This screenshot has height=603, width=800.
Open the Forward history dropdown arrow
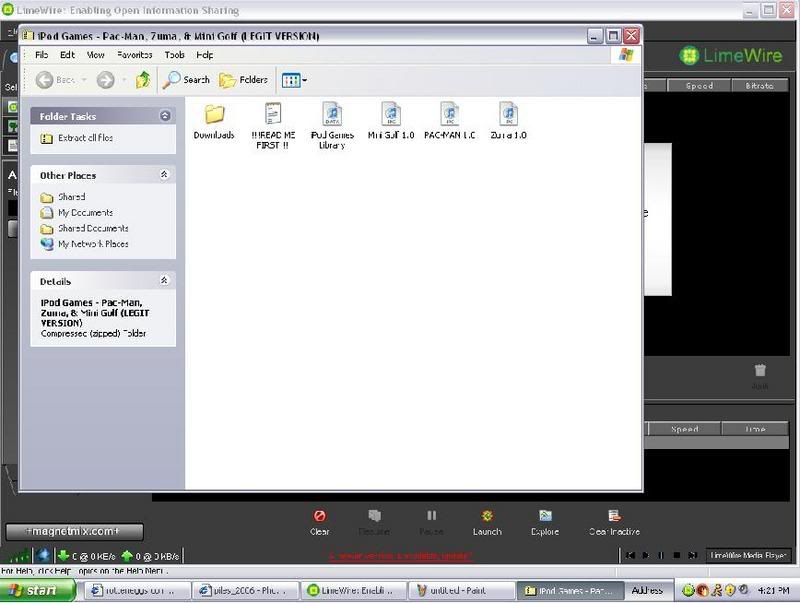(x=124, y=80)
